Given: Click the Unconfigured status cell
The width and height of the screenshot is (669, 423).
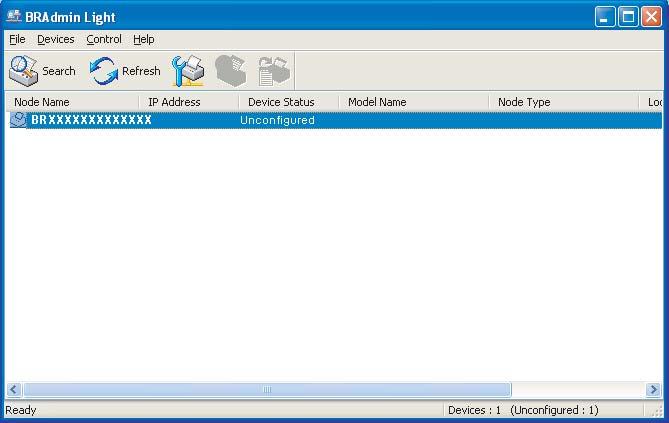Looking at the screenshot, I should tap(277, 120).
